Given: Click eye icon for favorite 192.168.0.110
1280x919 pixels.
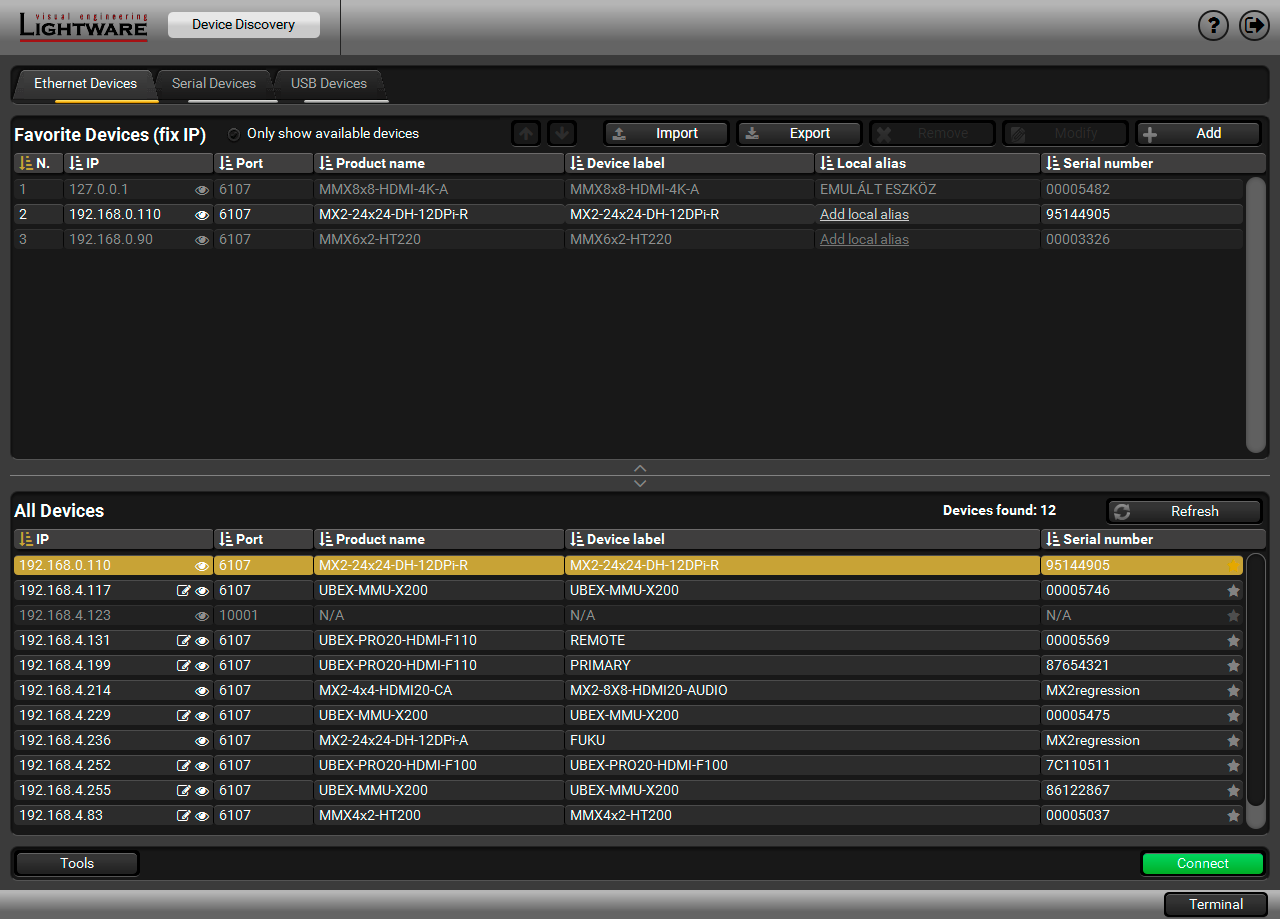Looking at the screenshot, I should coord(202,214).
